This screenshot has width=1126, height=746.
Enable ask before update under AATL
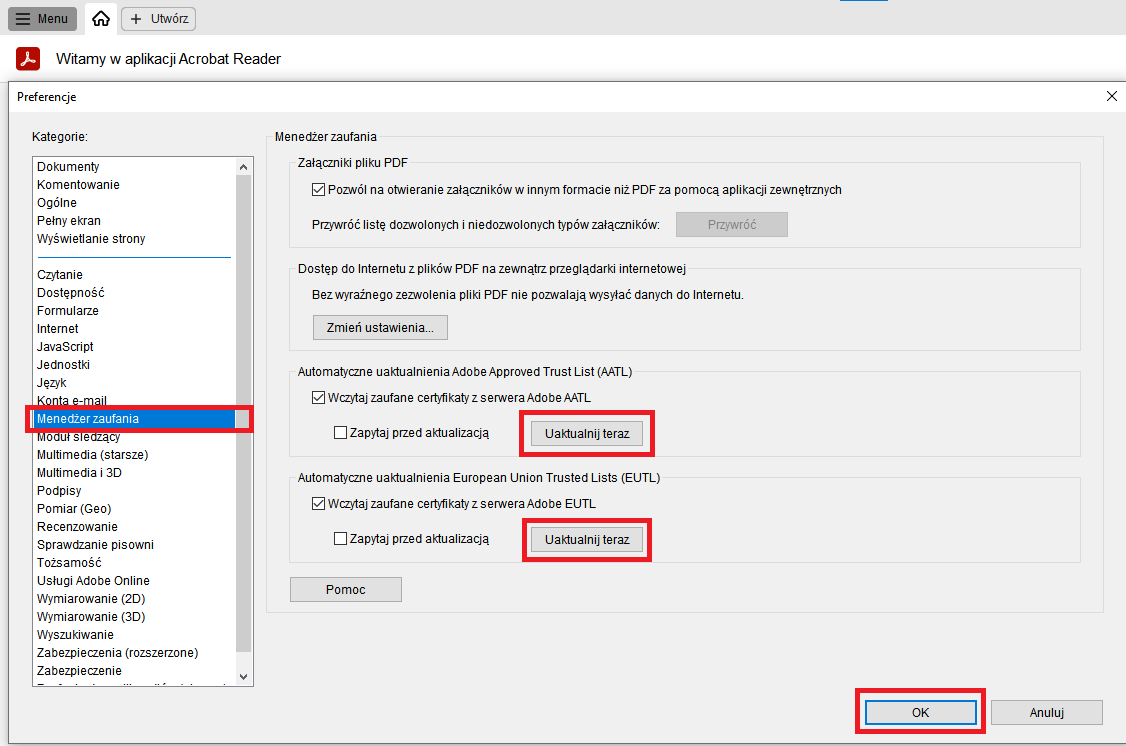[x=340, y=433]
